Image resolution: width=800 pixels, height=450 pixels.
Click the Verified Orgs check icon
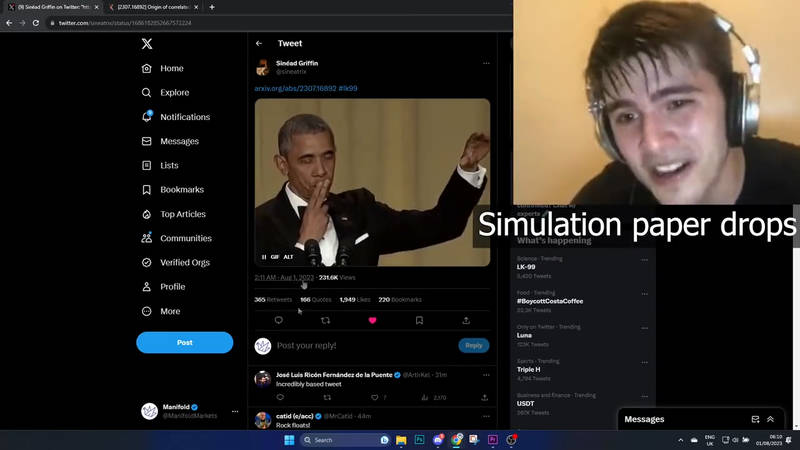coord(146,263)
